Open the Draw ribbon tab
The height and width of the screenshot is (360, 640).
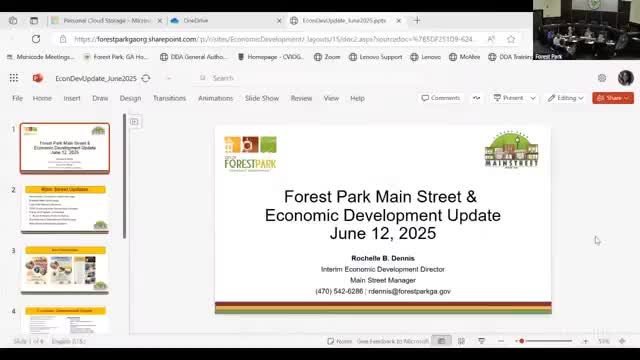(x=100, y=98)
